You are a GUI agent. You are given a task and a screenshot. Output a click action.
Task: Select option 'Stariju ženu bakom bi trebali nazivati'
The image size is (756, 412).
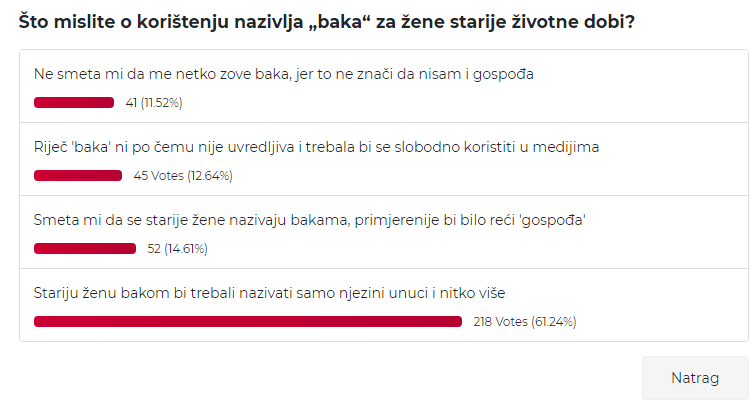[270, 293]
